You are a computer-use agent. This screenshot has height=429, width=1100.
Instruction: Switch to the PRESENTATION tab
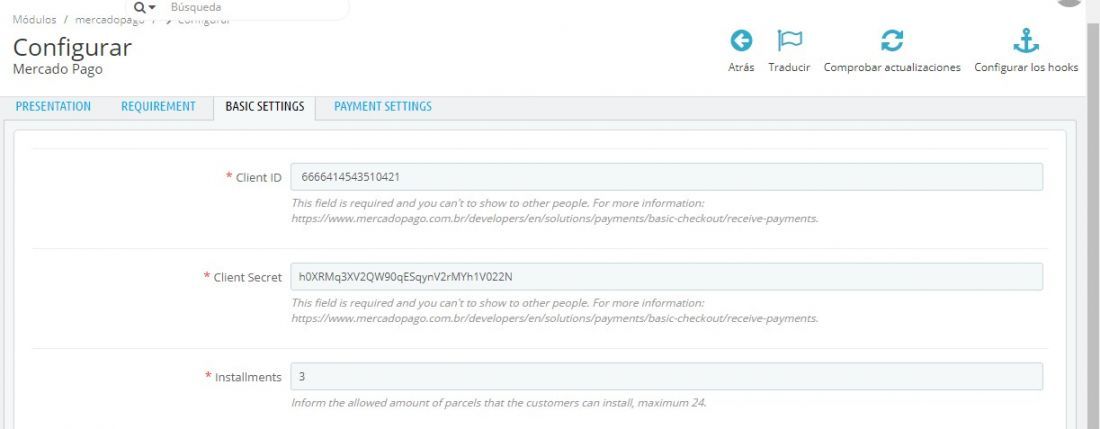(53, 107)
